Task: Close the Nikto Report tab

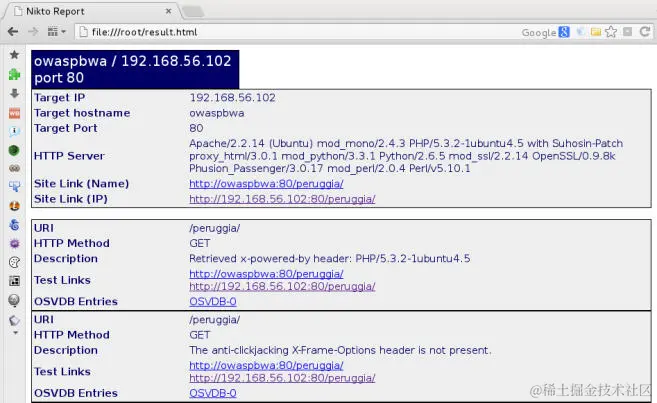Action: [x=168, y=11]
